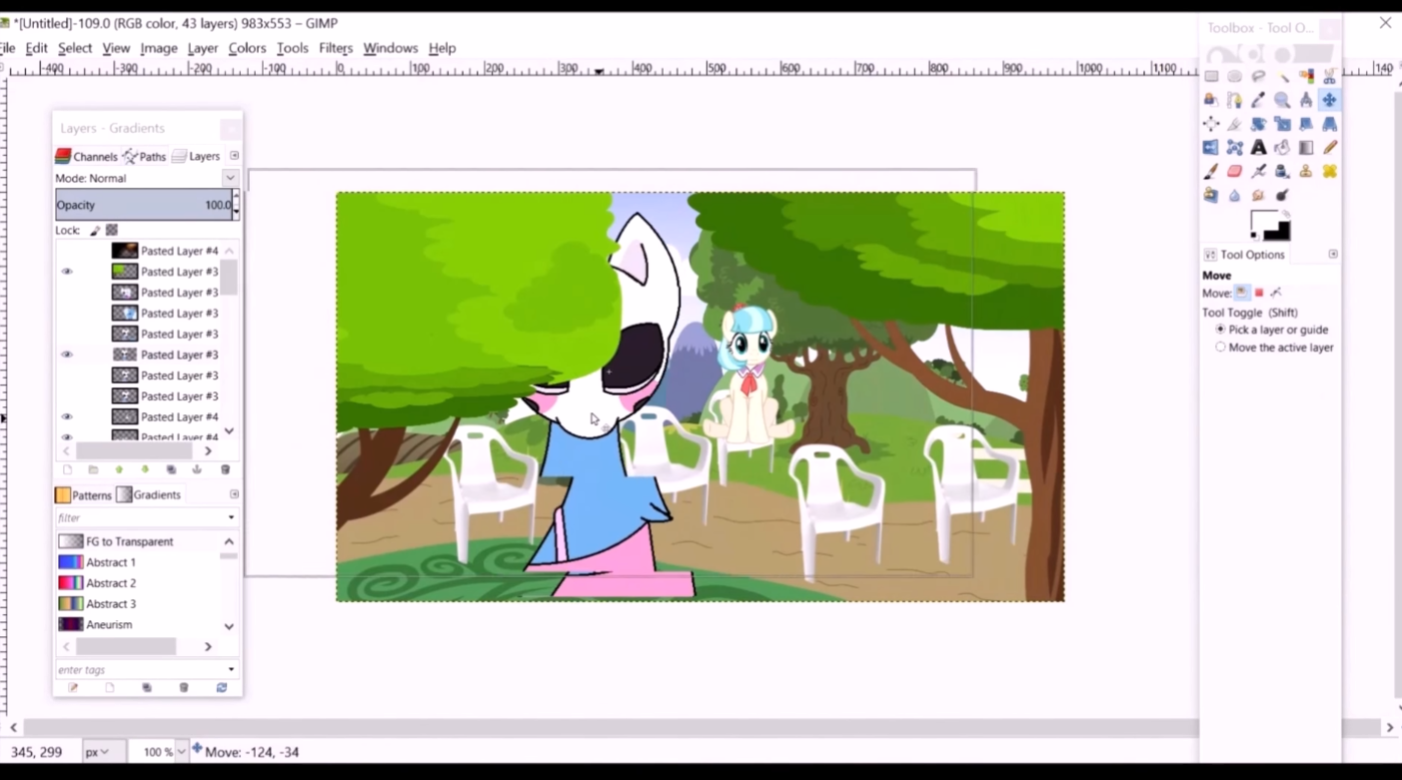Switch to the Channels tab

[x=87, y=156]
